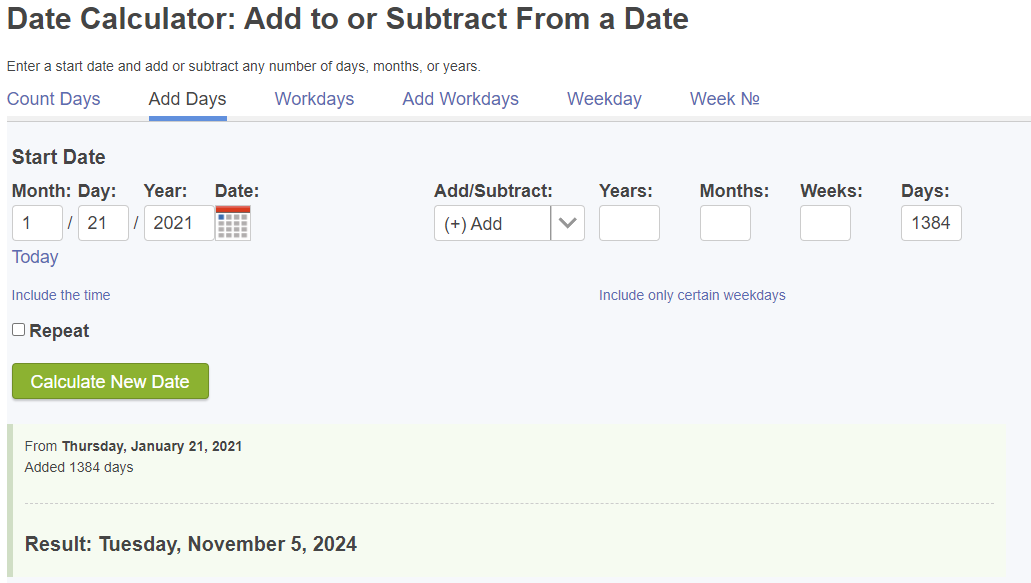Click the Include the time link
Image resolution: width=1031 pixels, height=583 pixels.
point(60,295)
